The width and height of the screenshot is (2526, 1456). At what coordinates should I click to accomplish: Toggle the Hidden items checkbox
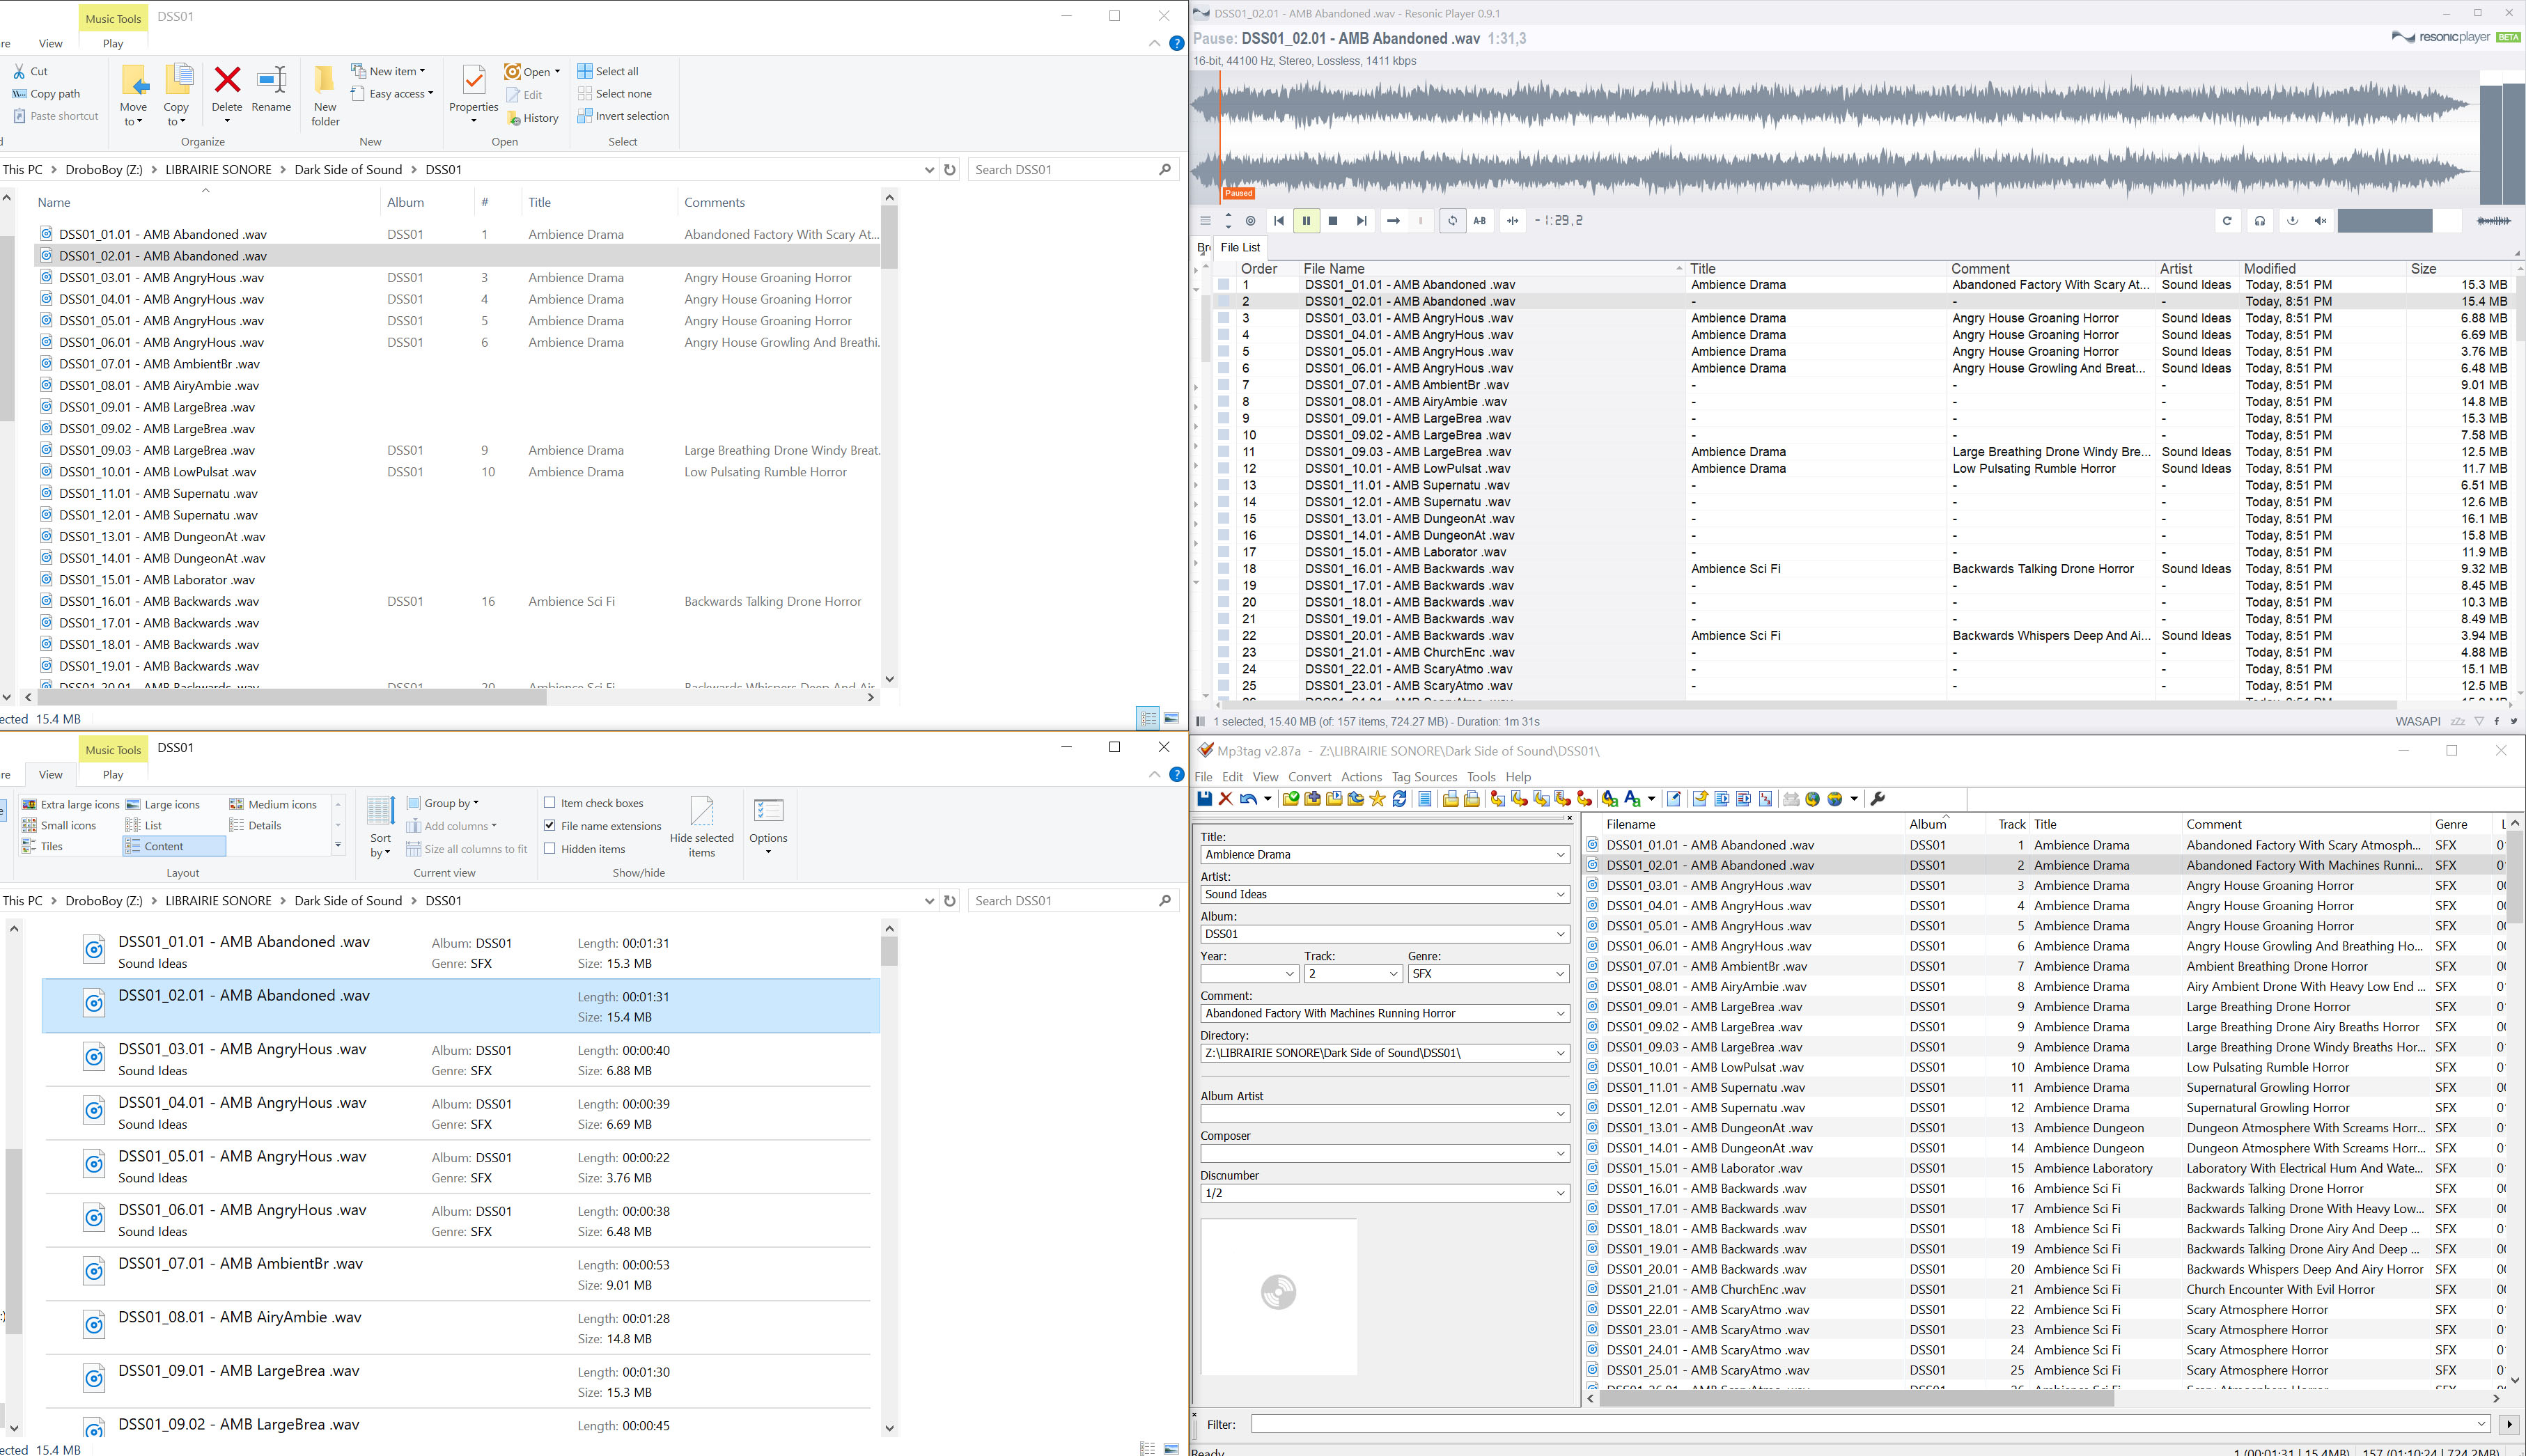tap(550, 848)
